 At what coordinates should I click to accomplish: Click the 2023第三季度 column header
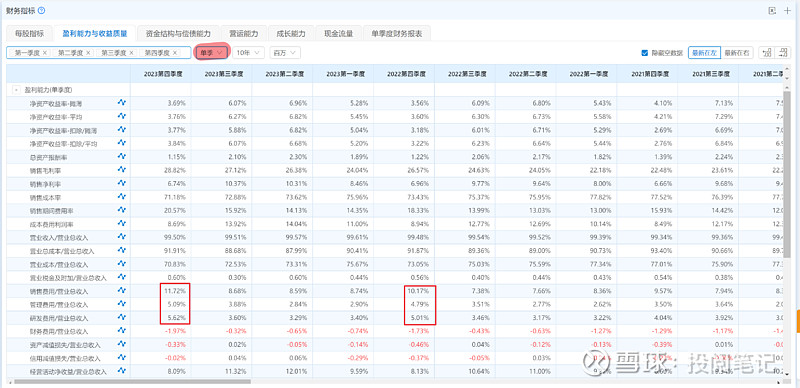221,74
